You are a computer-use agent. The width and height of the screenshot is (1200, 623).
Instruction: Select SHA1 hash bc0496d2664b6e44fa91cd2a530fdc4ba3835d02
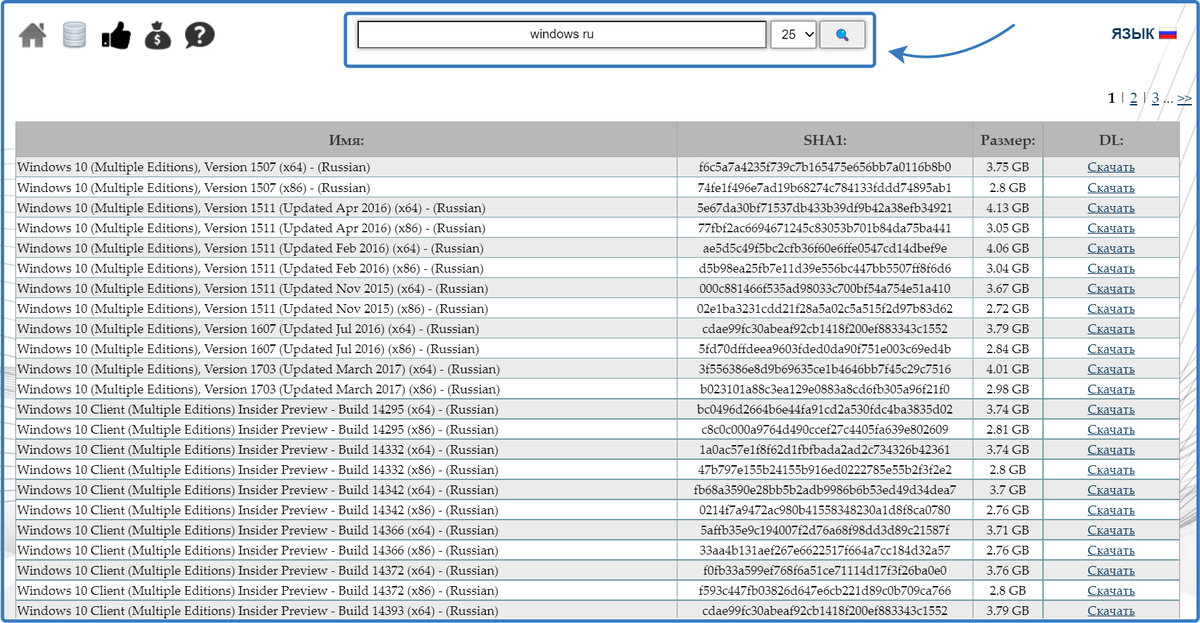click(825, 409)
